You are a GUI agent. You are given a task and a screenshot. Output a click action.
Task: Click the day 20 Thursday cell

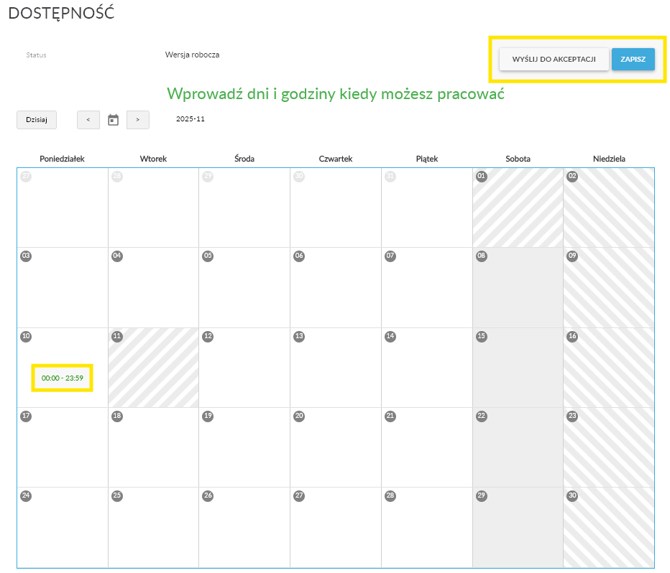coord(335,452)
